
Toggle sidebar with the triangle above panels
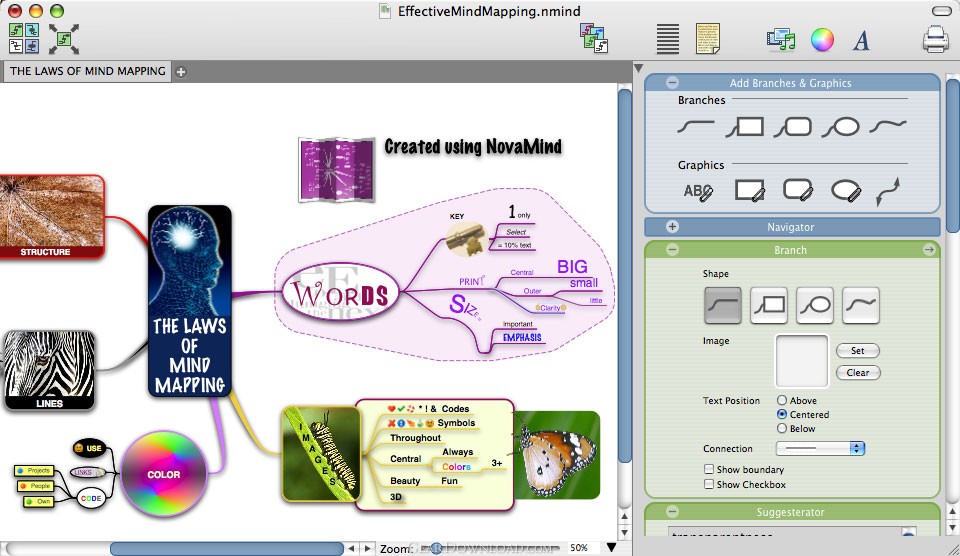(639, 68)
